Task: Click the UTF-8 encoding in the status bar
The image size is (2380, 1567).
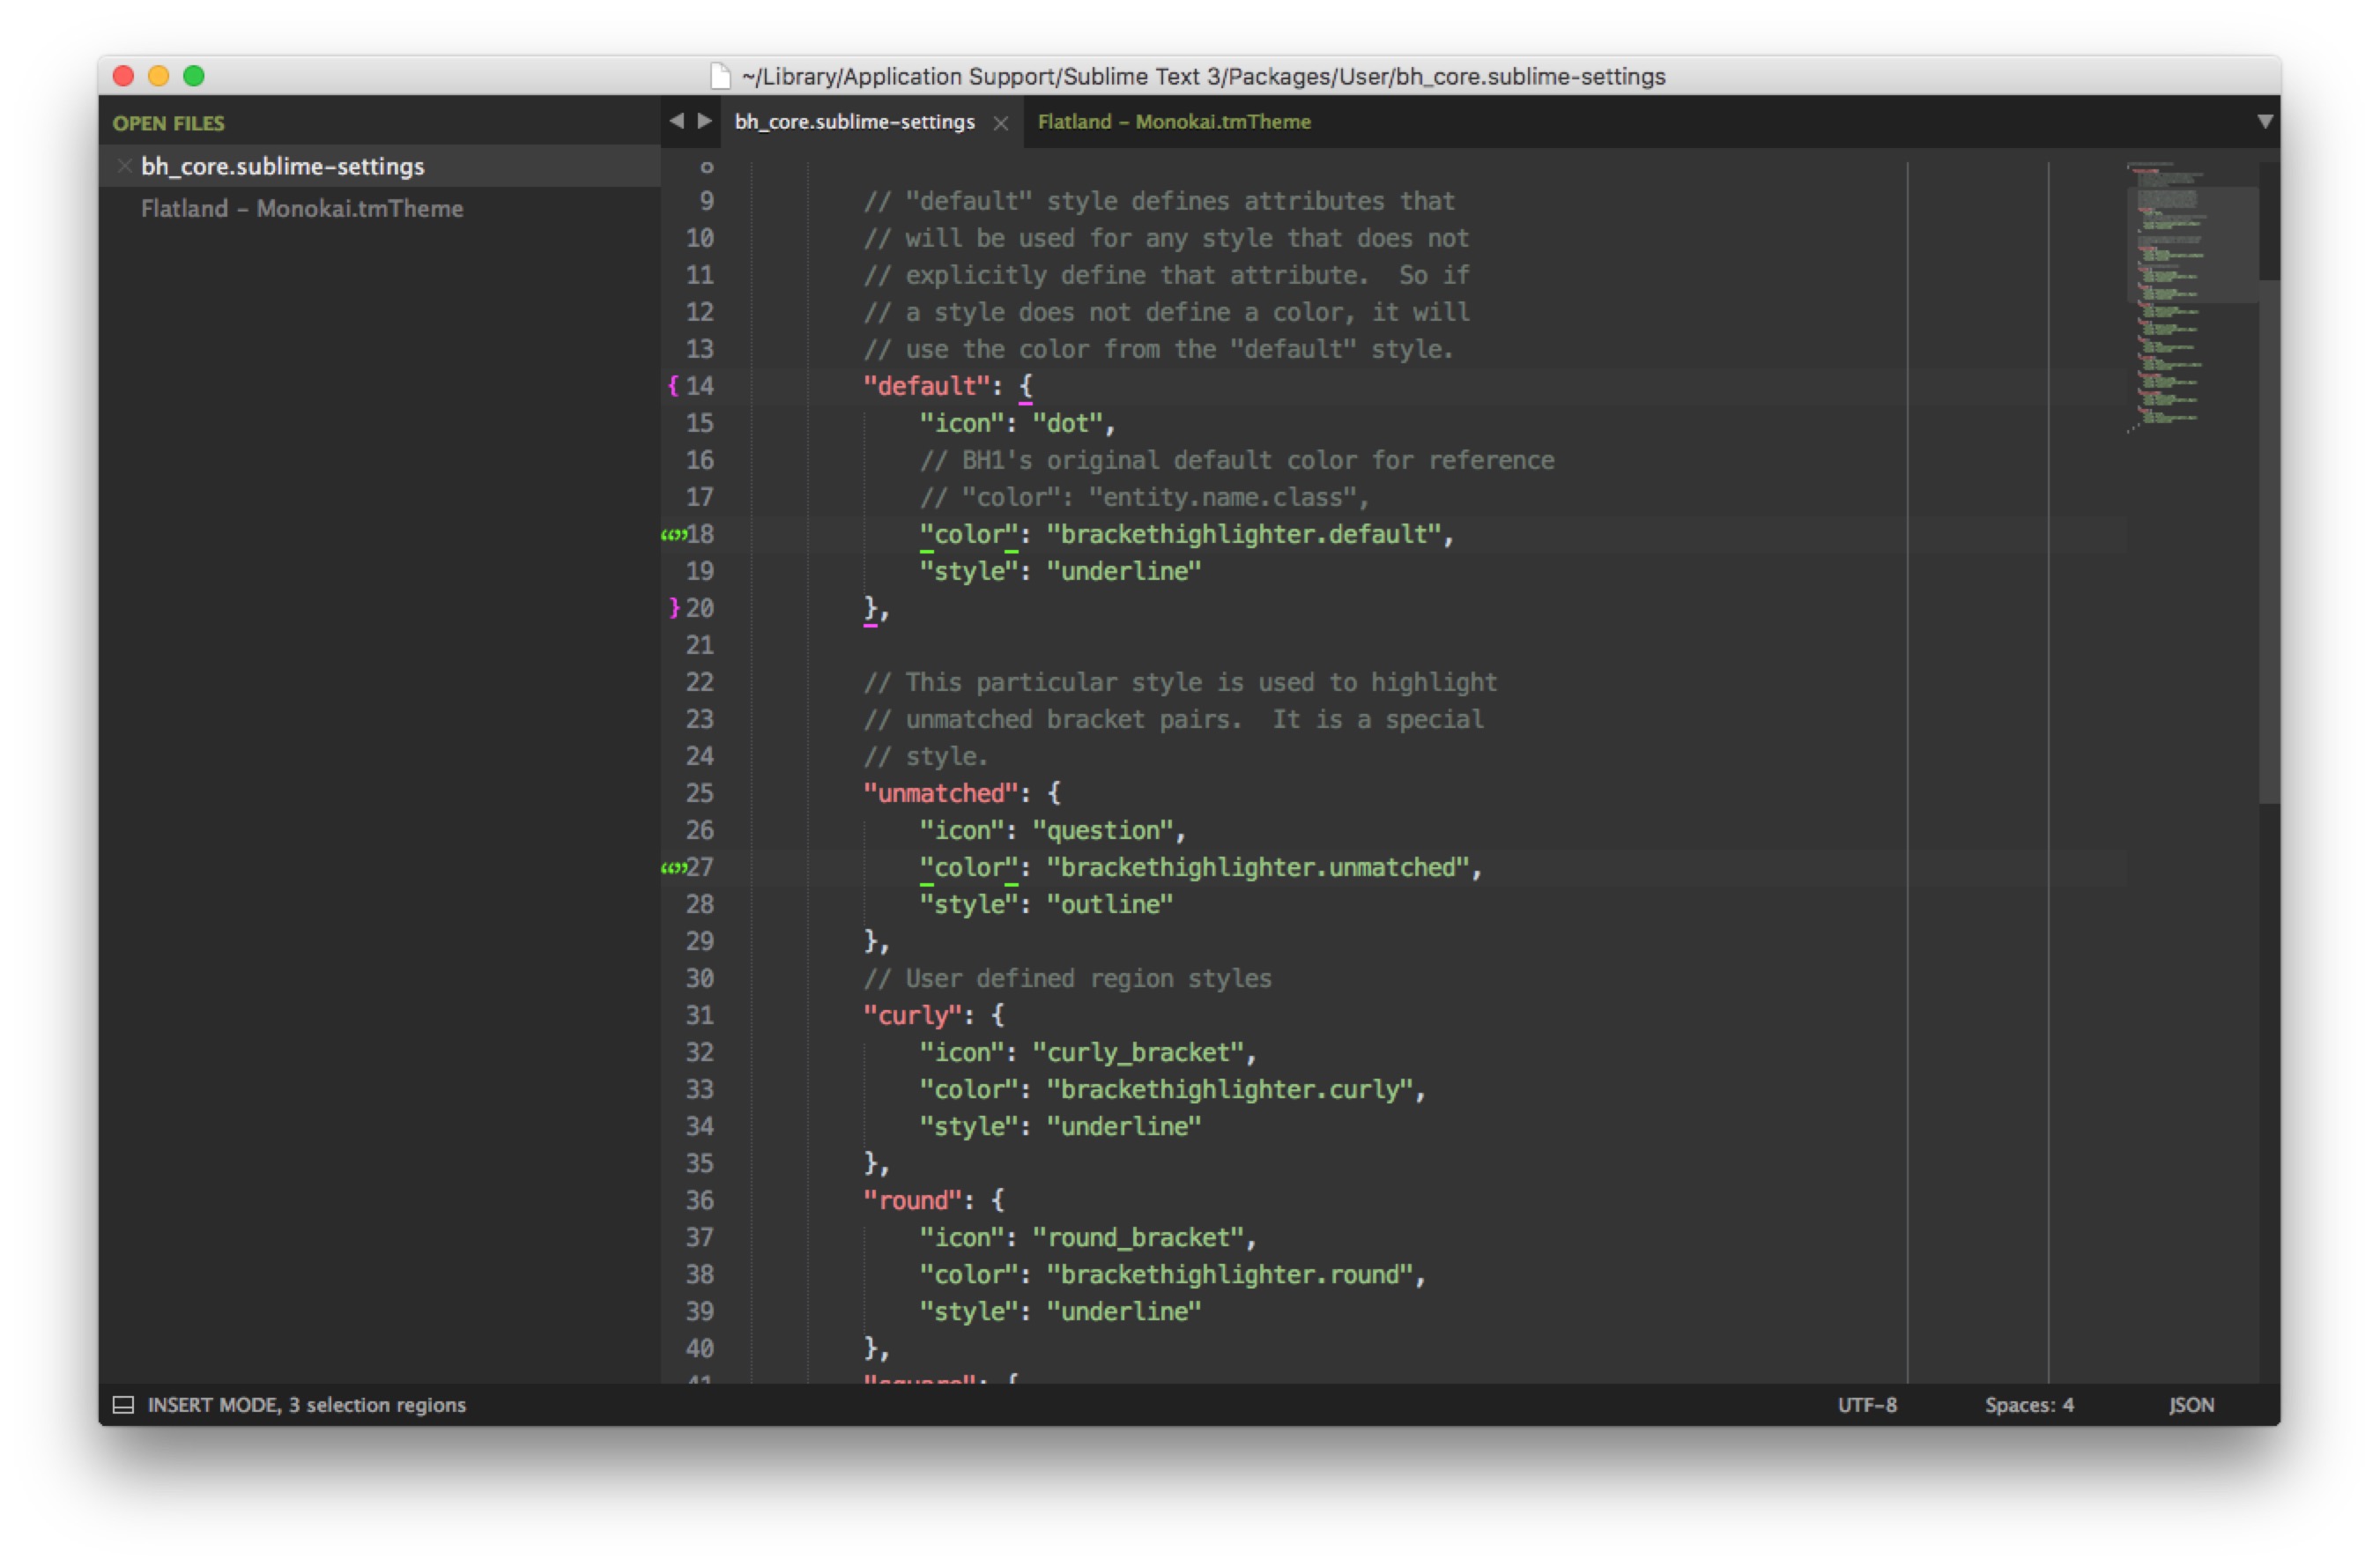Action: point(1866,1404)
